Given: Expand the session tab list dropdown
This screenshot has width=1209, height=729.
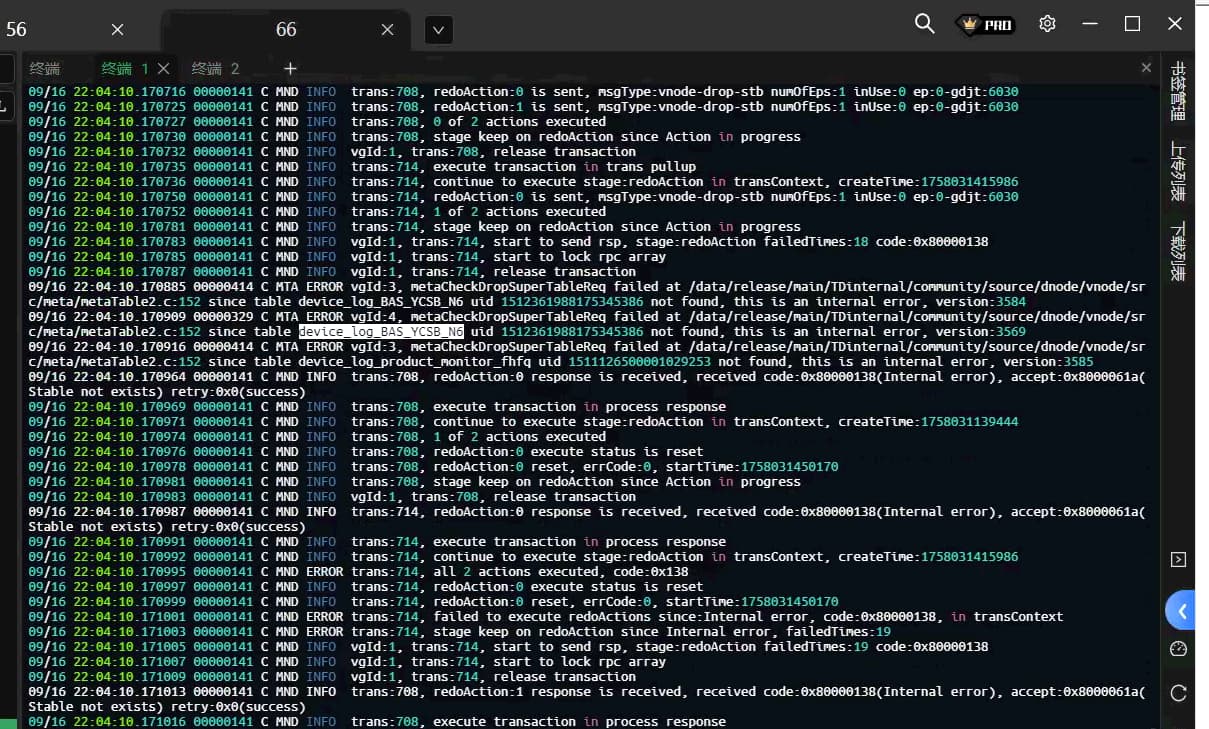Looking at the screenshot, I should coord(438,30).
